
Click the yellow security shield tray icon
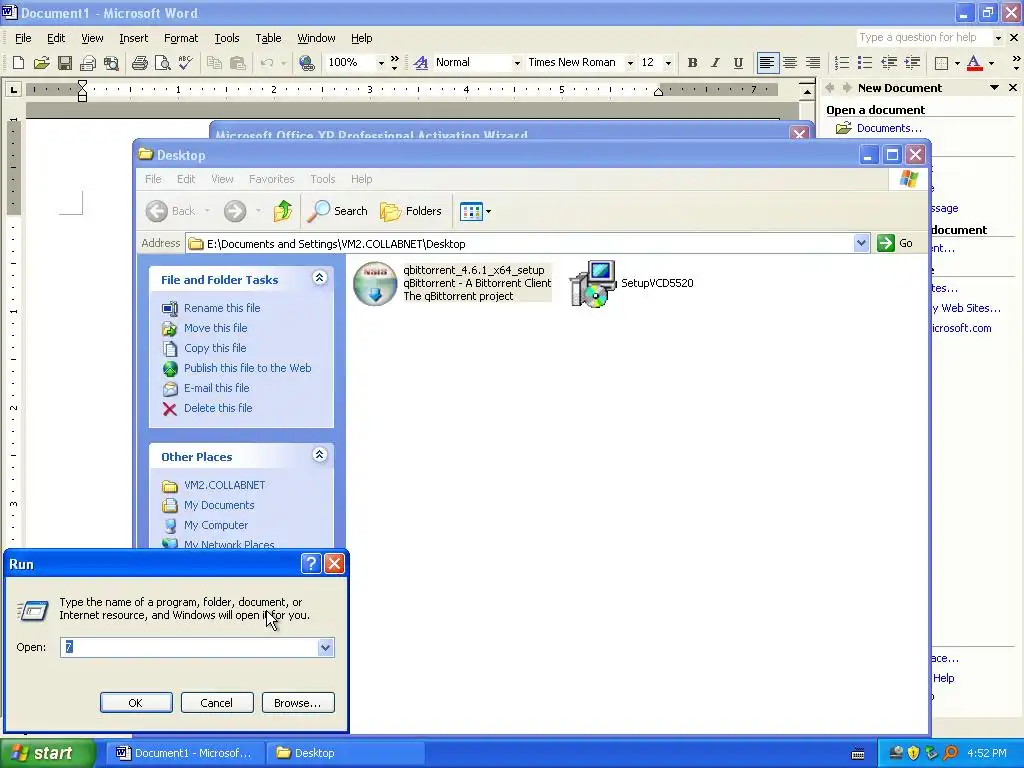point(913,753)
